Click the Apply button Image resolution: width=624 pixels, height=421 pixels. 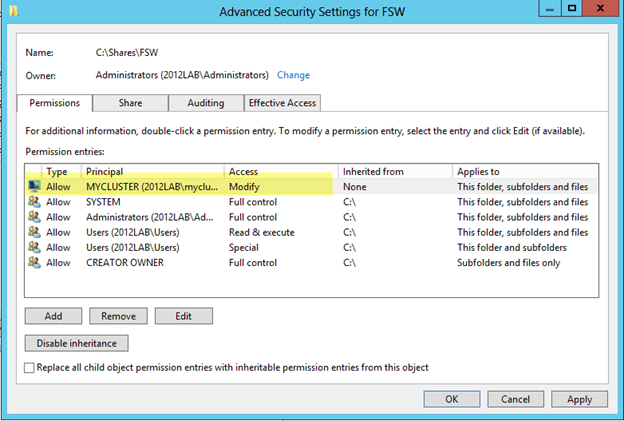point(580,399)
